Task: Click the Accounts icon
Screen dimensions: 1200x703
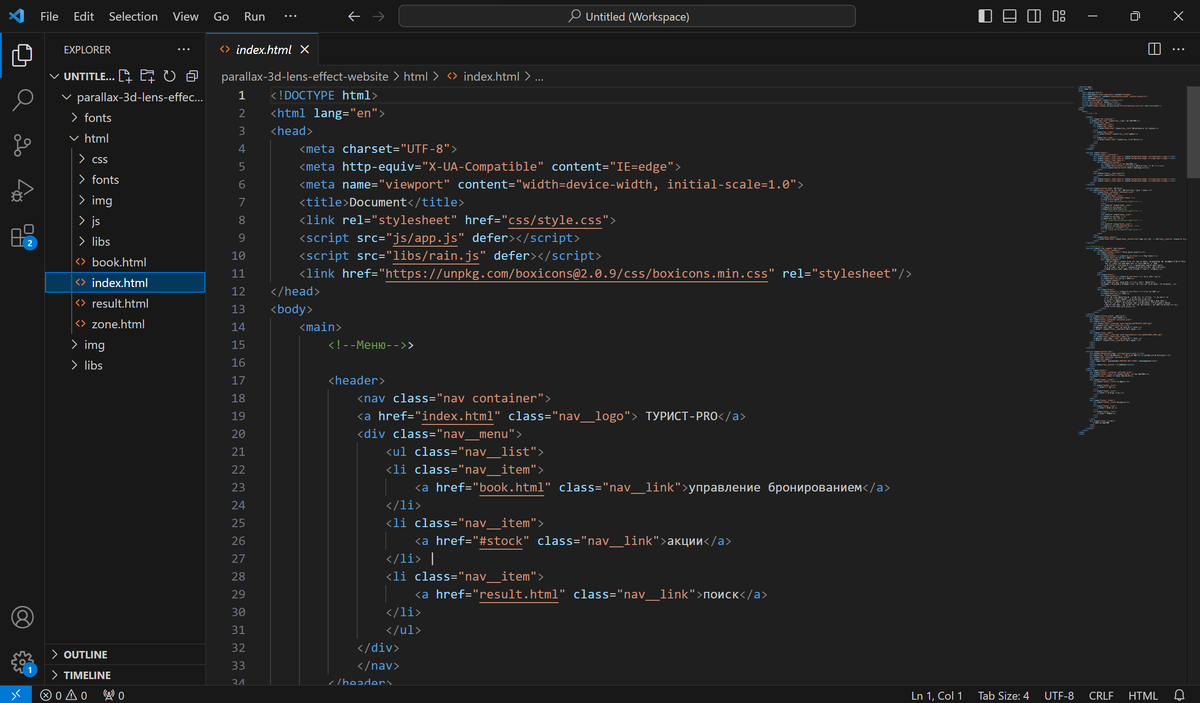Action: pos(22,617)
